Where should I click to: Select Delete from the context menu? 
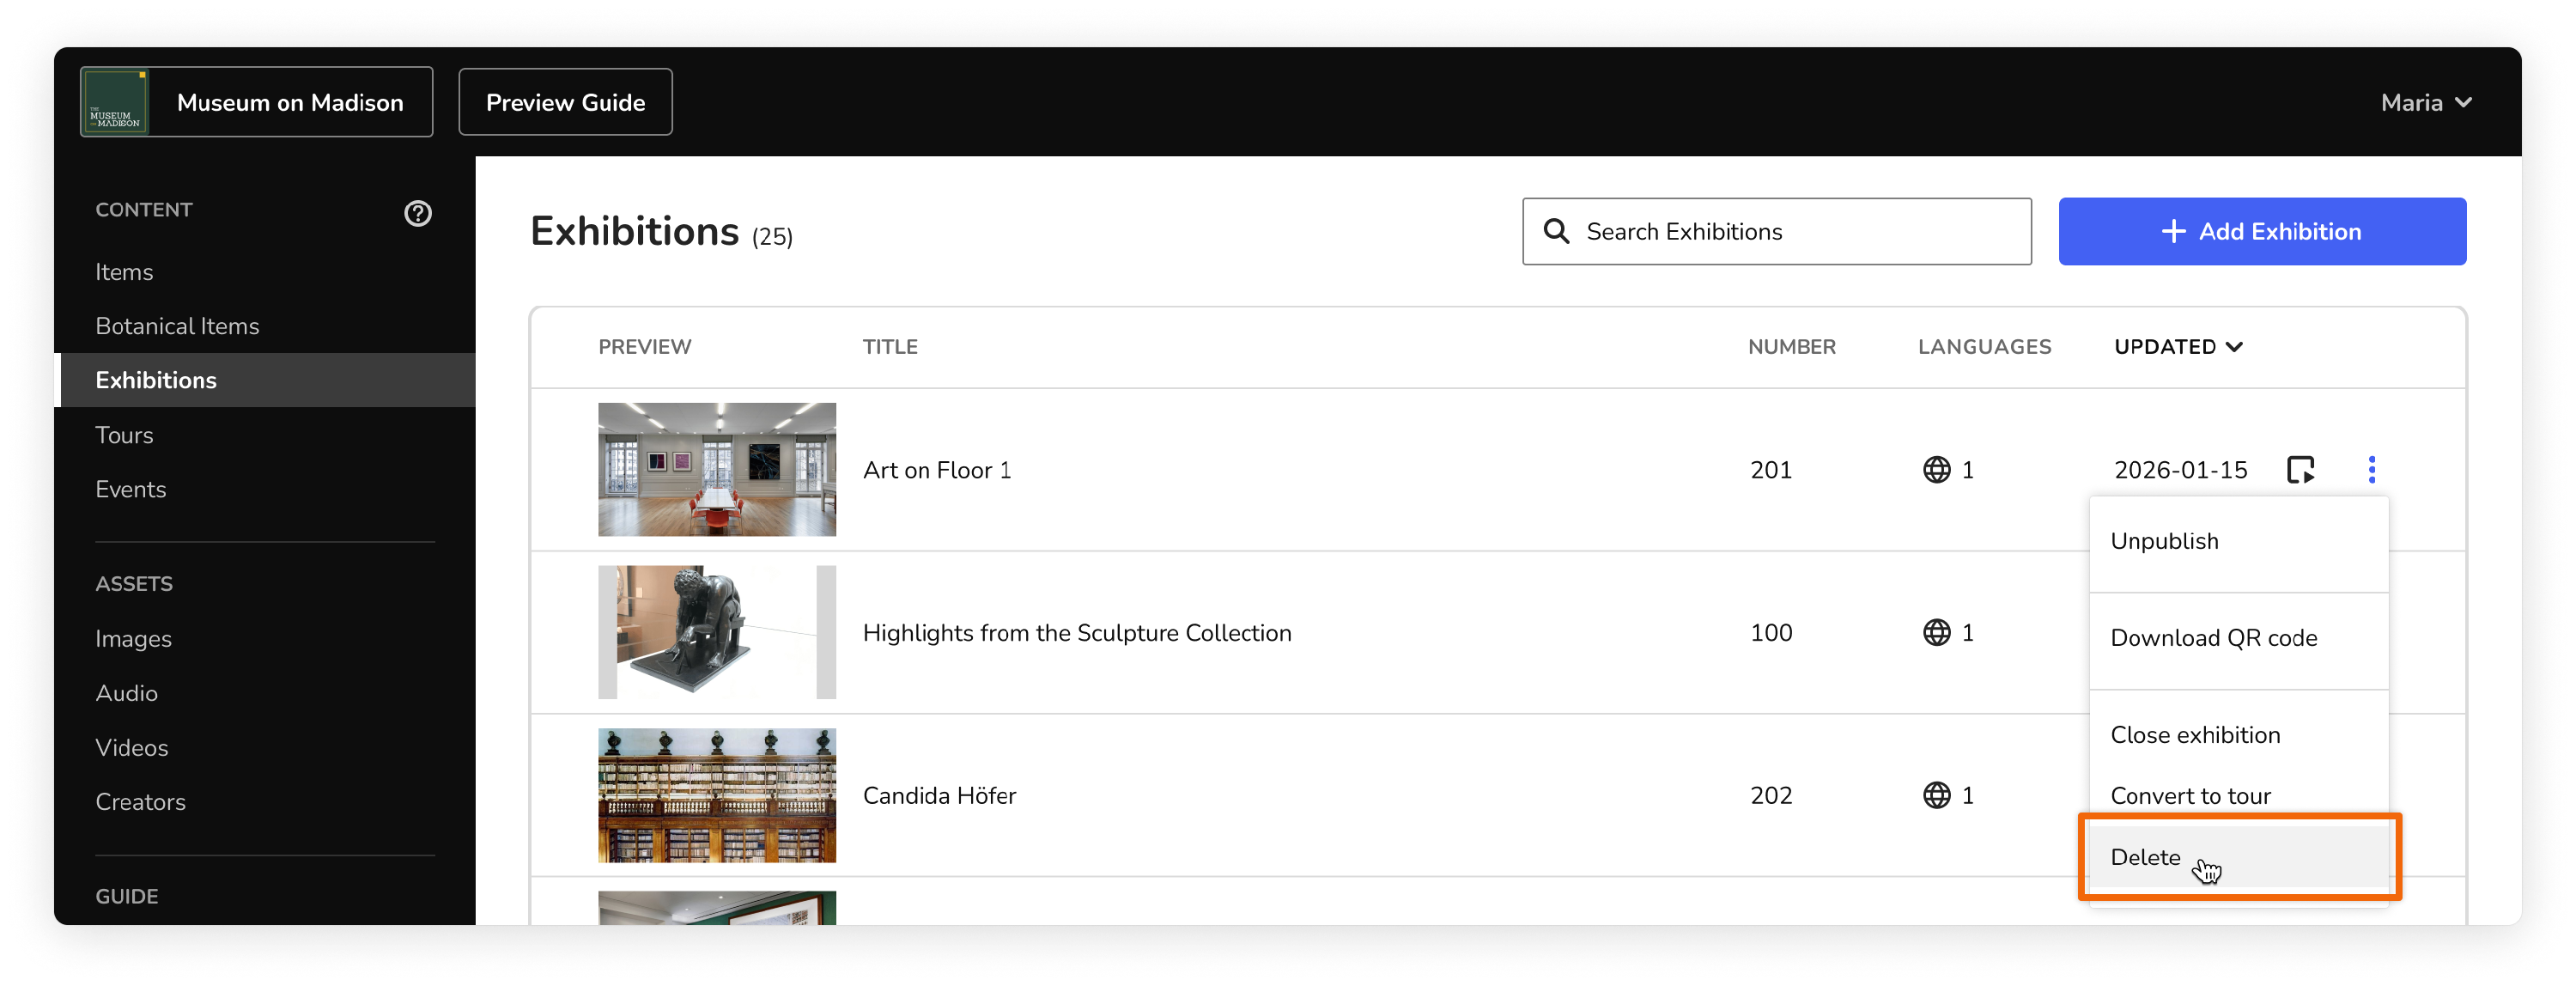coord(2145,857)
